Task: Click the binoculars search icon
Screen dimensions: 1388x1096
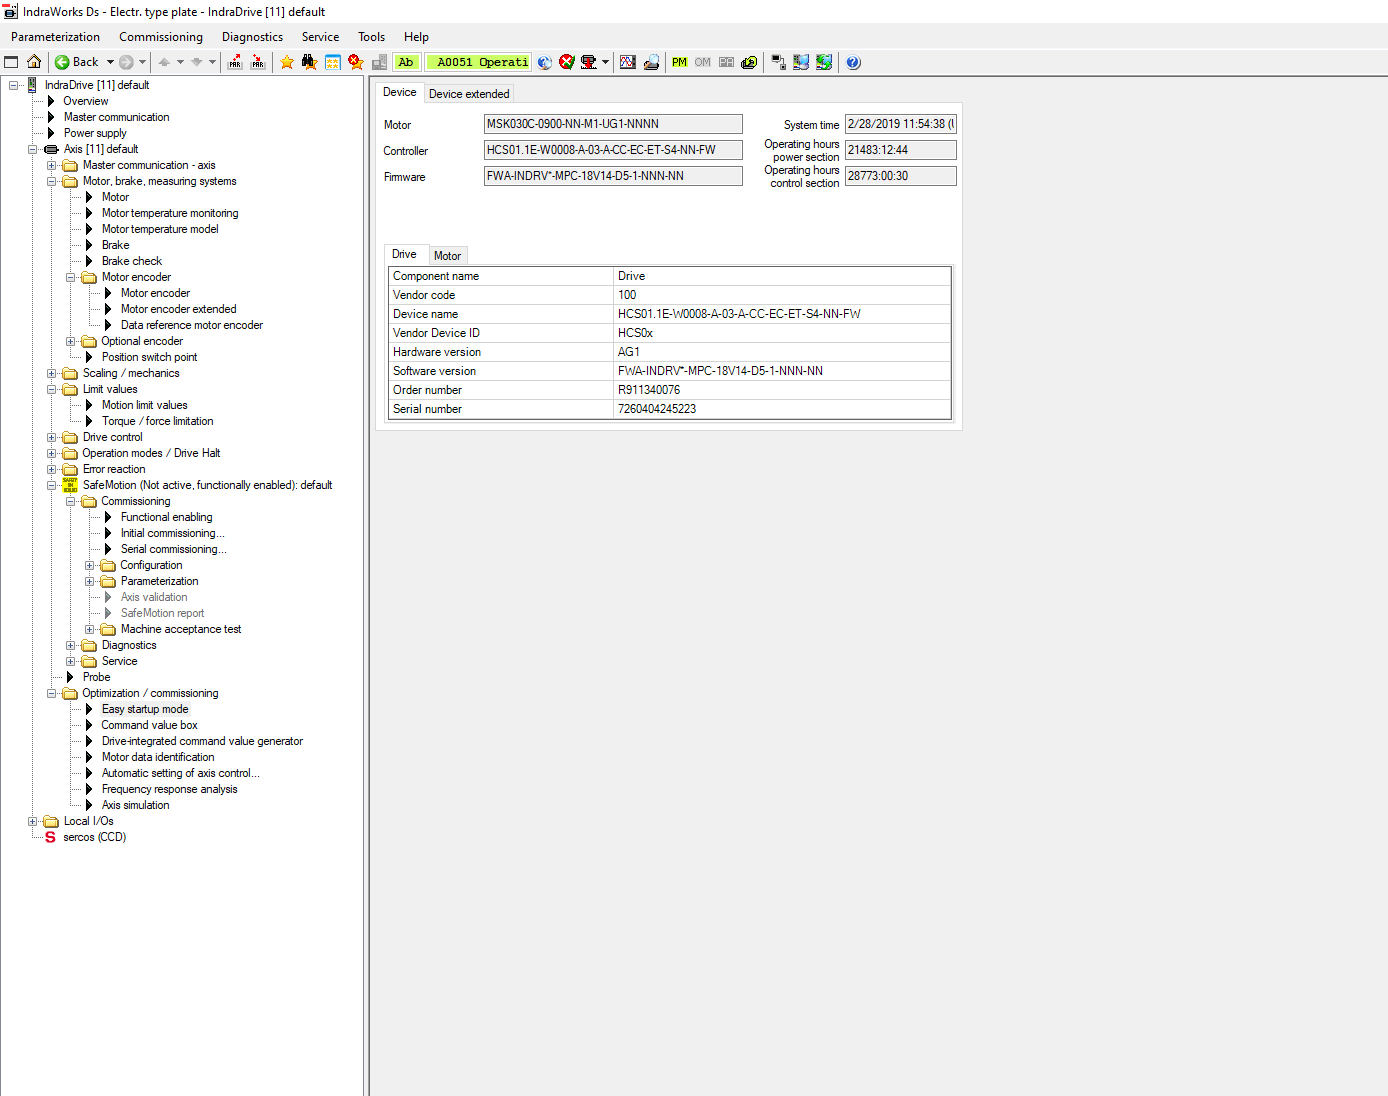Action: 309,62
